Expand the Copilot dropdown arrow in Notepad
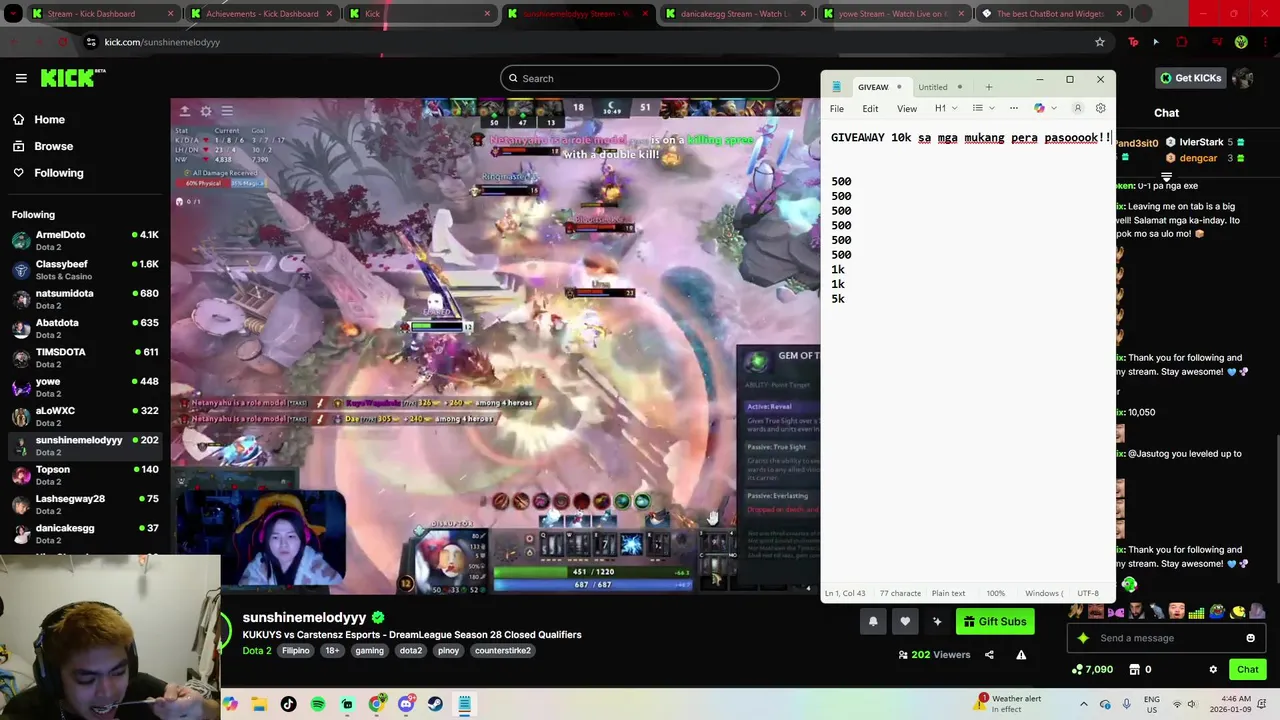The width and height of the screenshot is (1280, 720). point(1053,108)
